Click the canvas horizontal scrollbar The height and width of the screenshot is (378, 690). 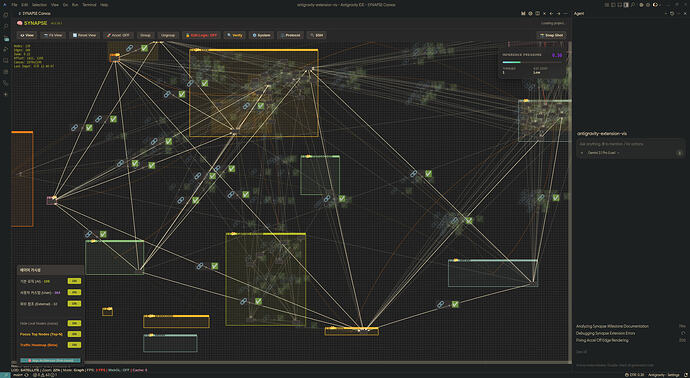coord(290,363)
